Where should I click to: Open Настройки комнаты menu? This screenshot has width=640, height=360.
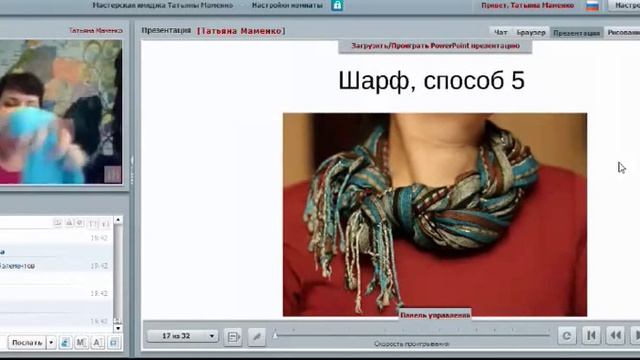click(x=287, y=5)
